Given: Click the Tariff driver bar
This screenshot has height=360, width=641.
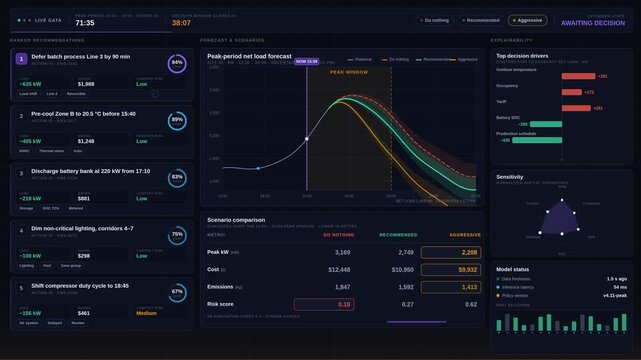Looking at the screenshot, I should click(576, 108).
